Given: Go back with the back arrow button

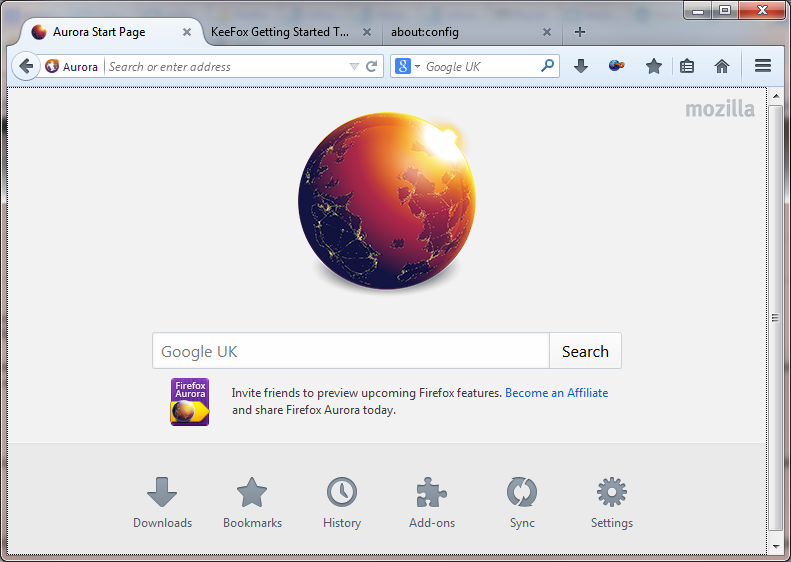Looking at the screenshot, I should (25, 66).
